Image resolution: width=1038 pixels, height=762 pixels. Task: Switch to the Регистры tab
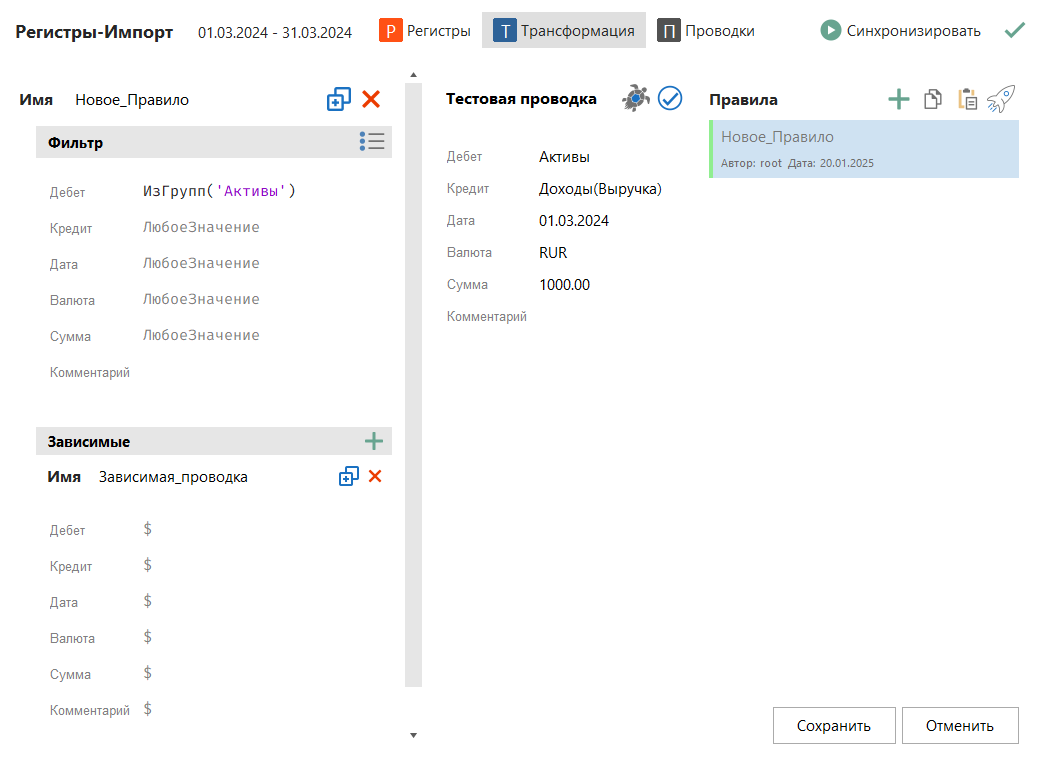pos(425,31)
